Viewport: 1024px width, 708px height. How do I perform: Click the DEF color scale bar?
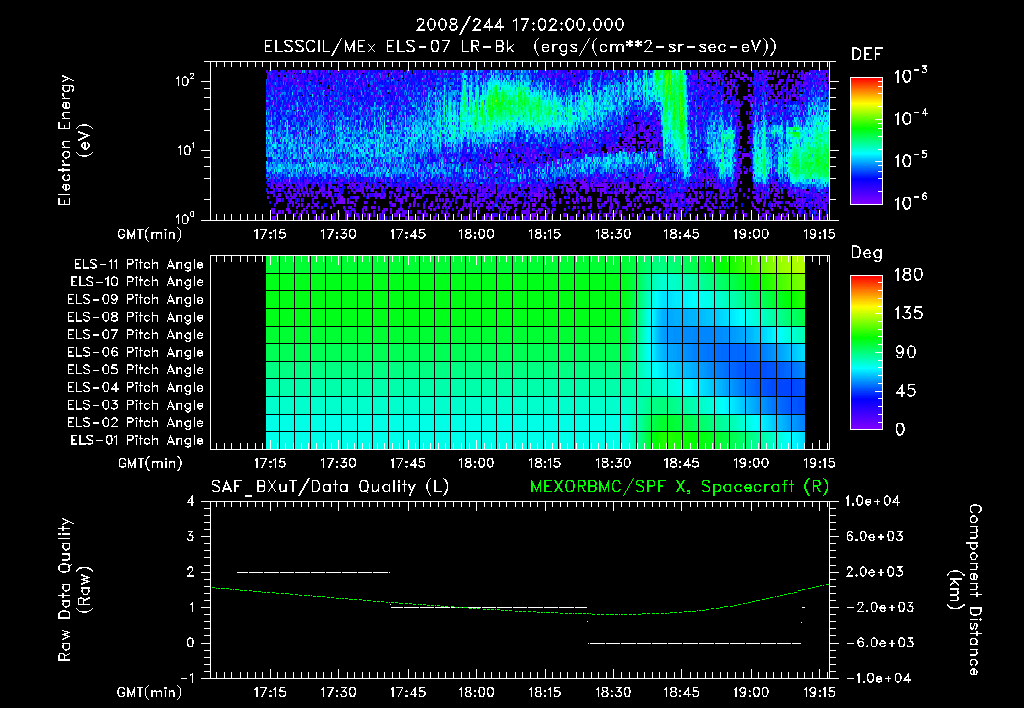(866, 141)
